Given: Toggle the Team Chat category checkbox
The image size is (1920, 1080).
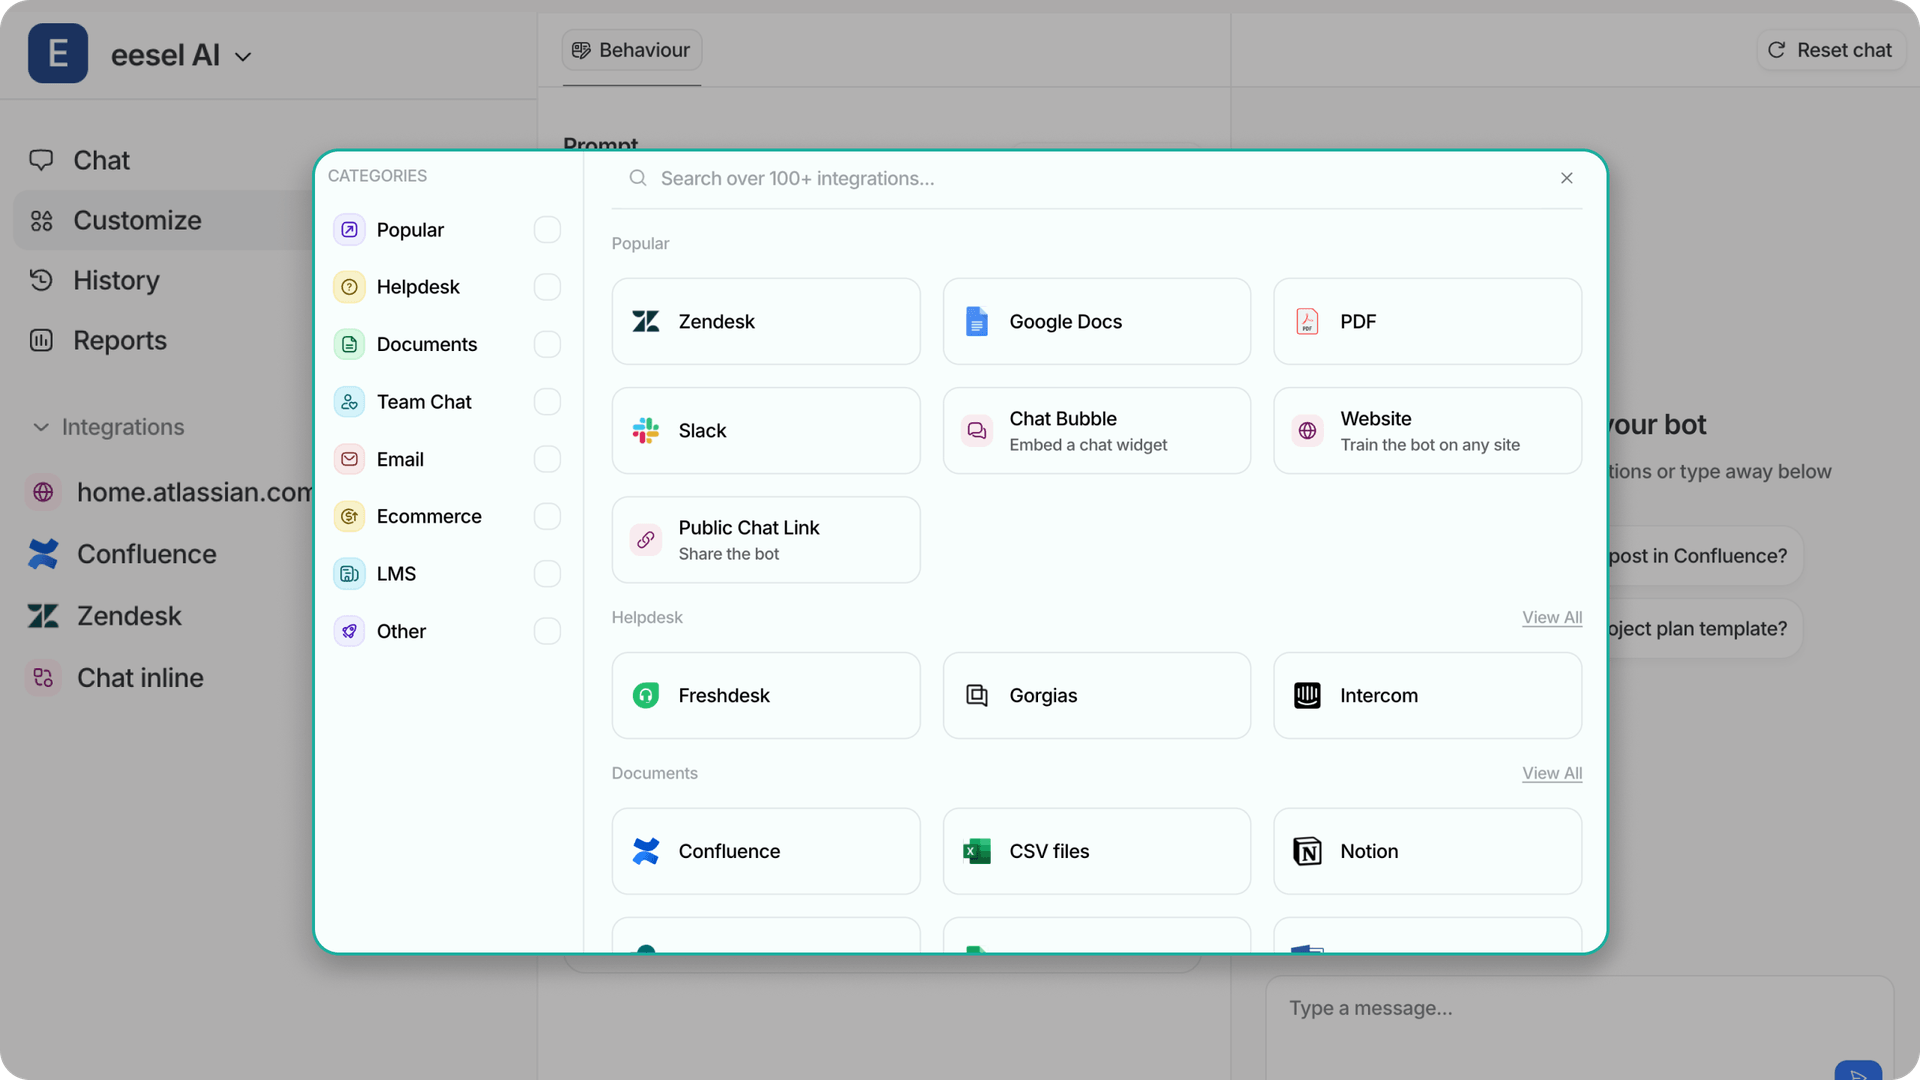Looking at the screenshot, I should coord(547,402).
